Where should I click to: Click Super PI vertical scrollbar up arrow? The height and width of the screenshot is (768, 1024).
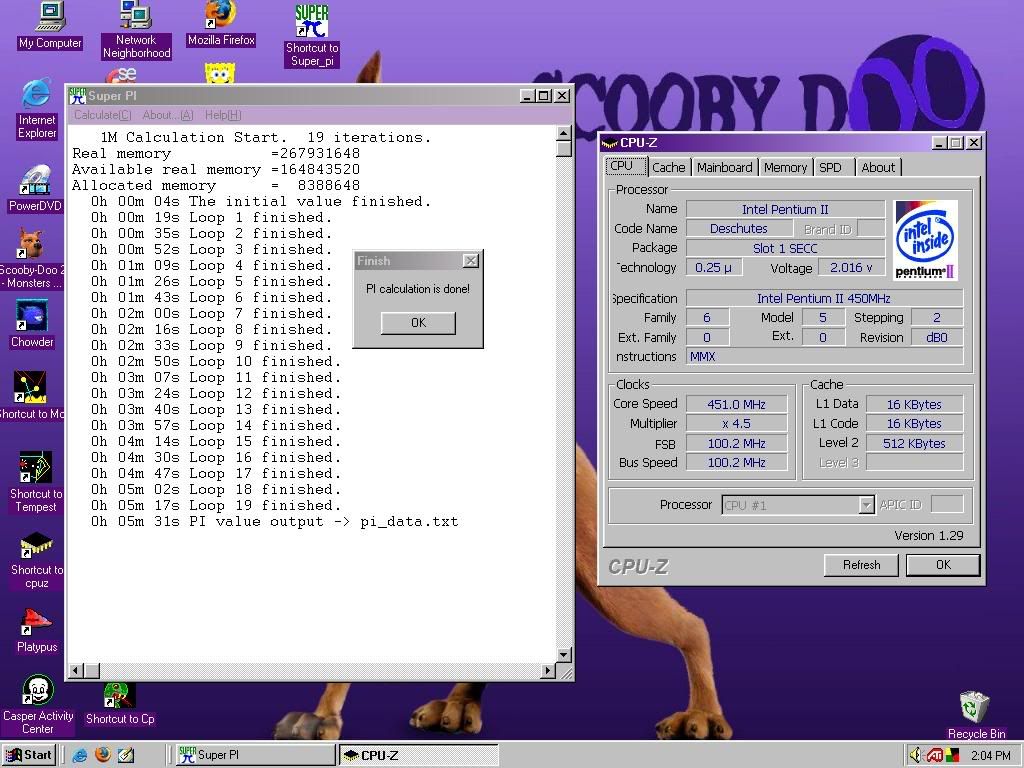coord(564,133)
